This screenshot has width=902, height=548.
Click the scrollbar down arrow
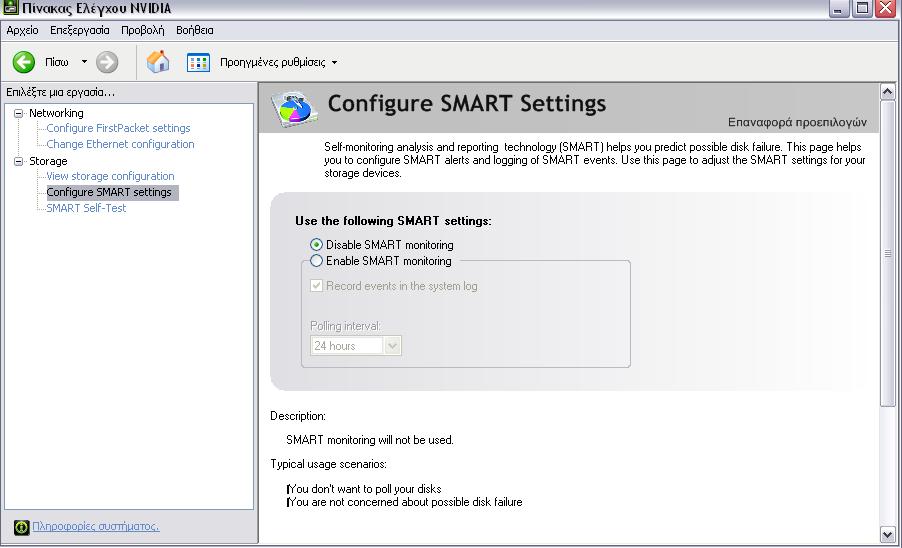(888, 535)
